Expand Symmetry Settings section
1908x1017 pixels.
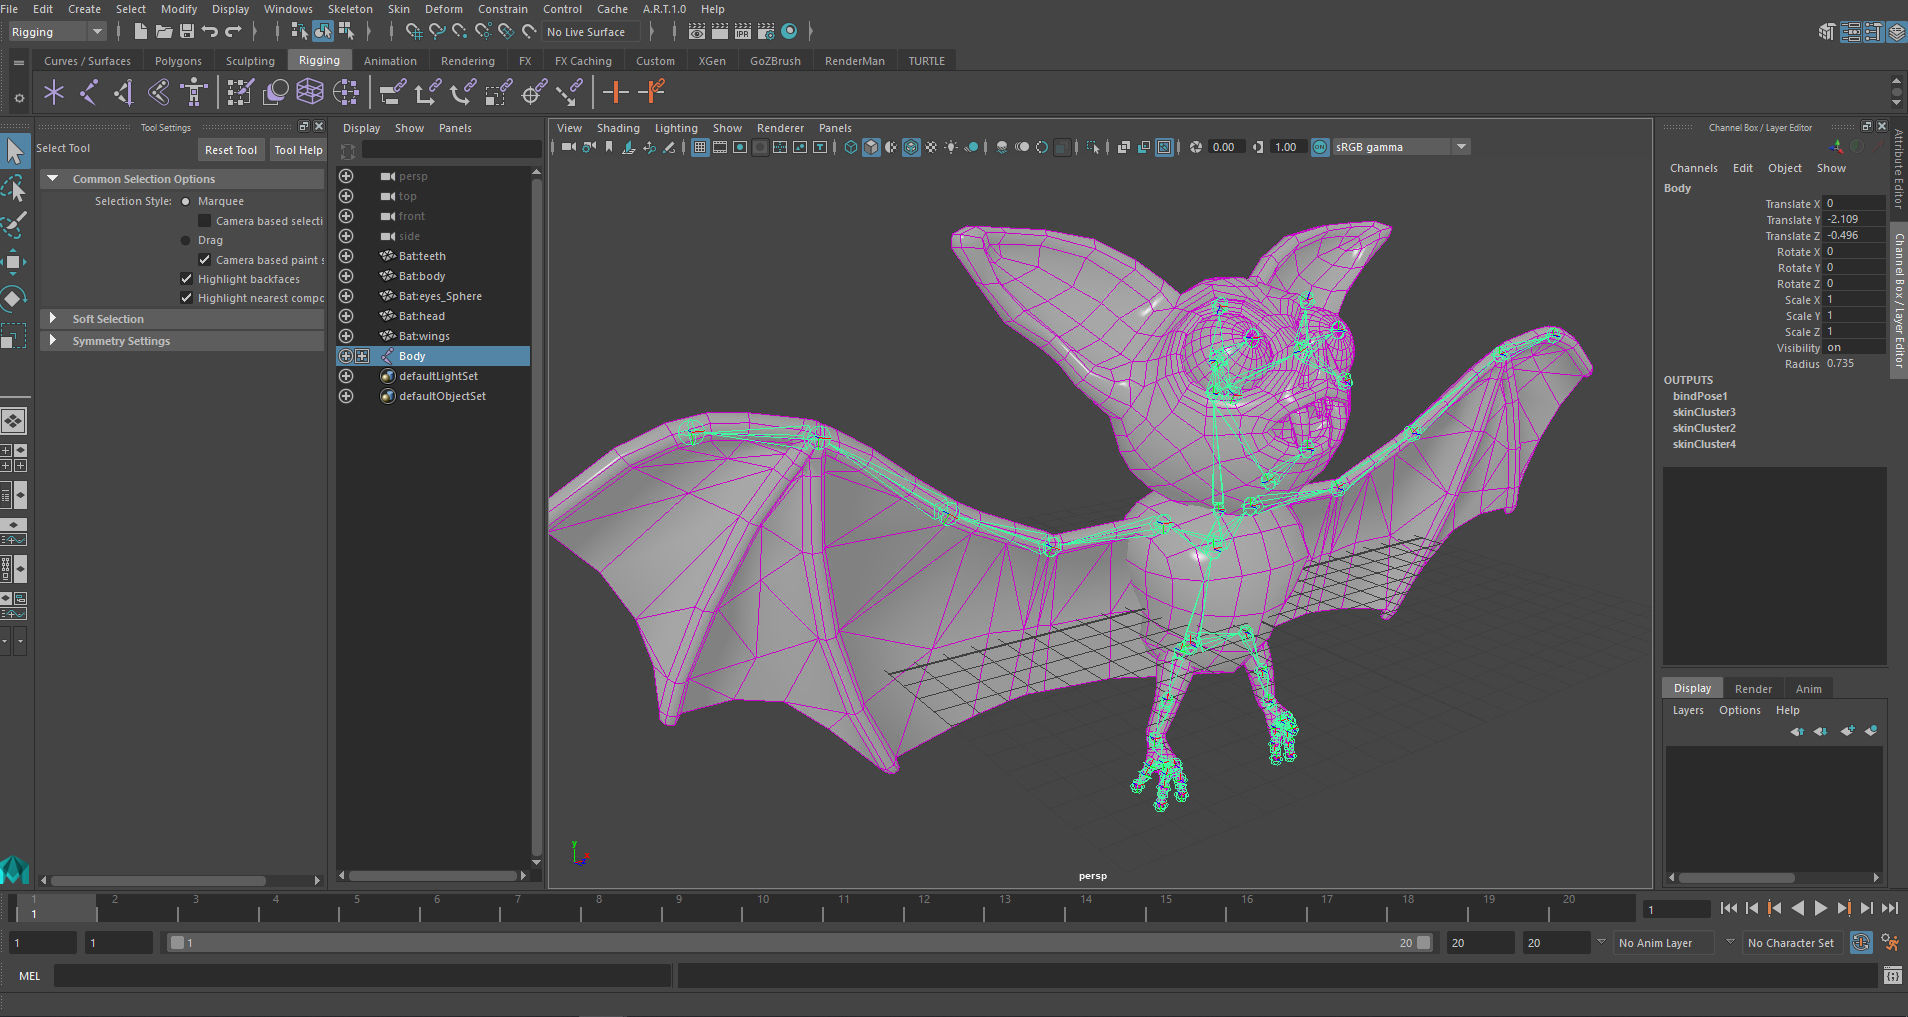(182, 341)
